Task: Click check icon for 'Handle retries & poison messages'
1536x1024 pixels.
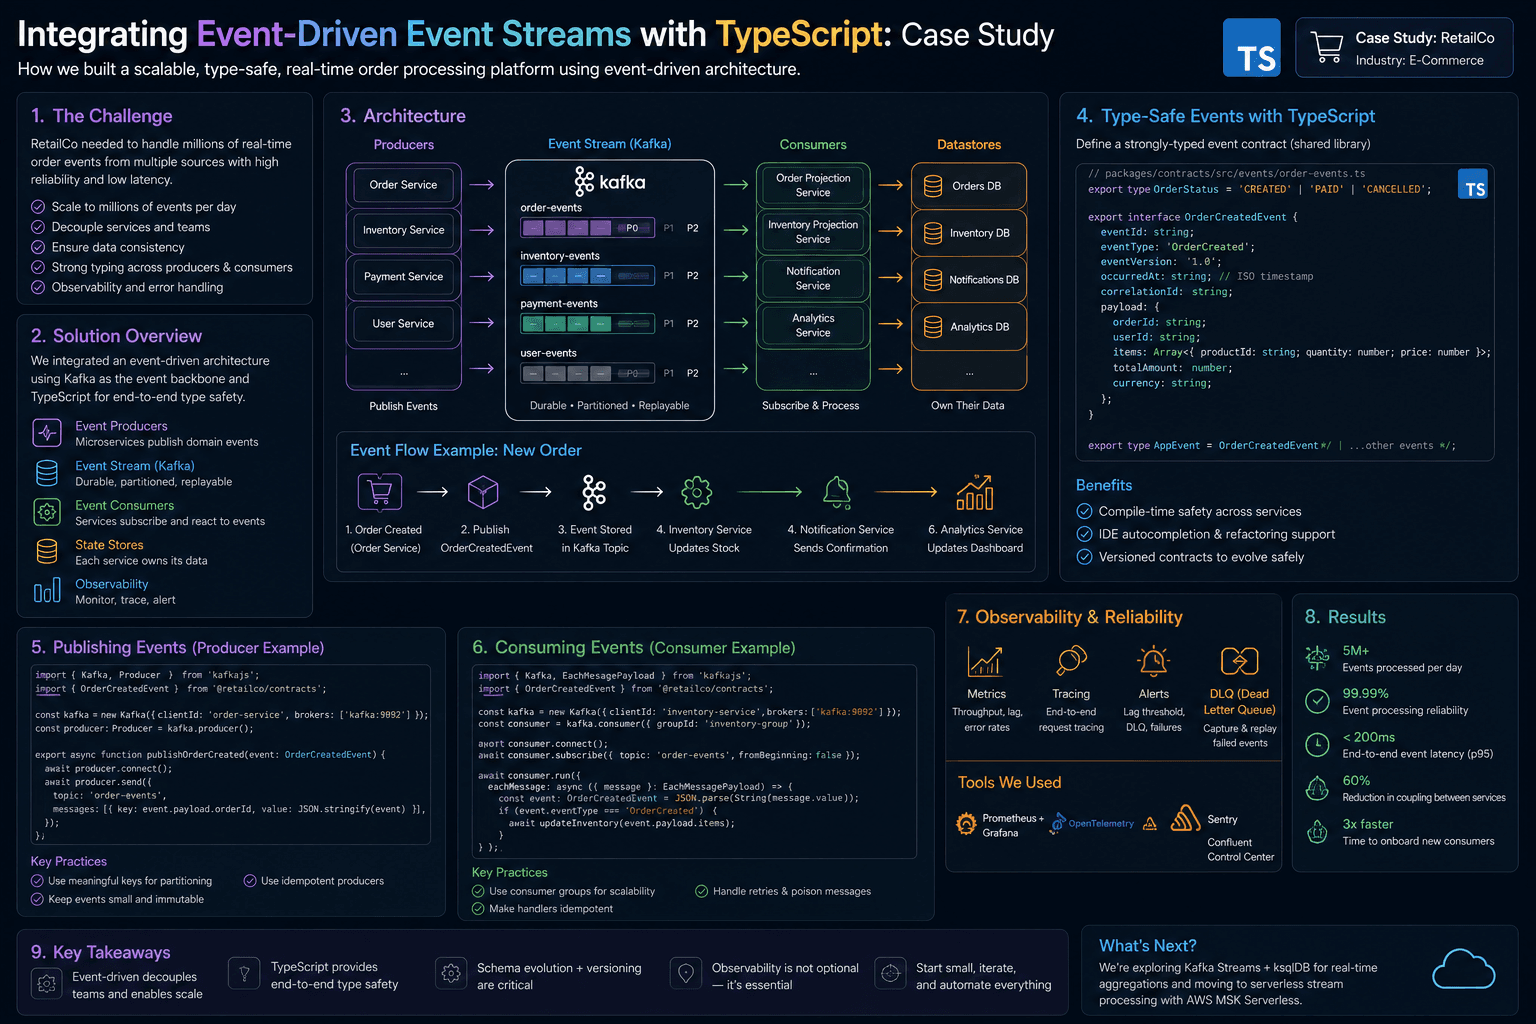Action: point(702,891)
